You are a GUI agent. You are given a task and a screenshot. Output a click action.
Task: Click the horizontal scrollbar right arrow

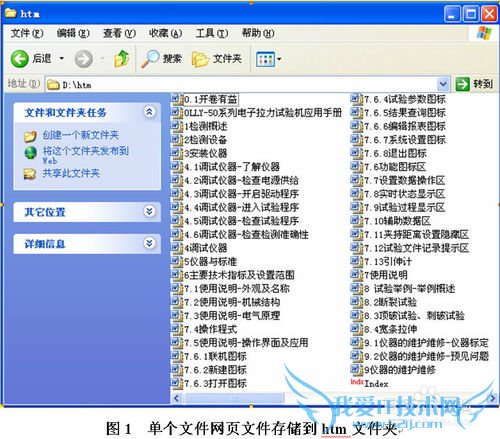[492, 398]
